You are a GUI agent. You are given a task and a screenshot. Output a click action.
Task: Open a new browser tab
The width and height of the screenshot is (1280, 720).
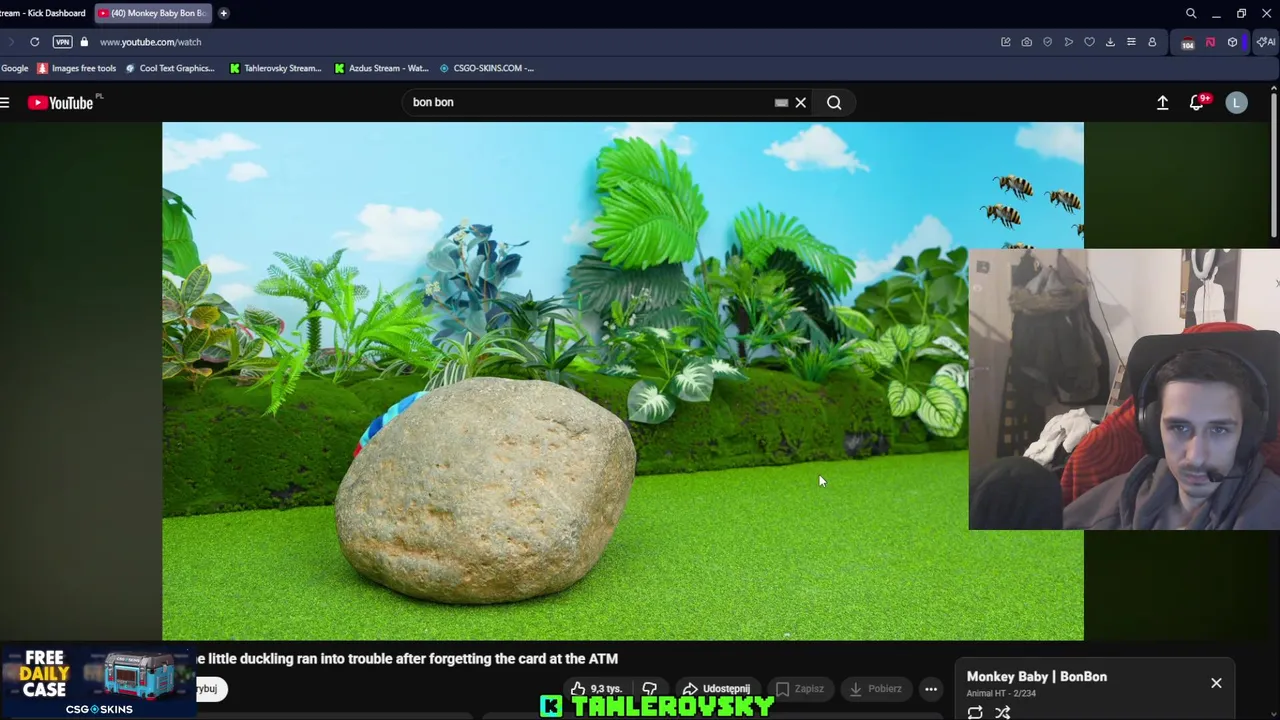pos(223,13)
